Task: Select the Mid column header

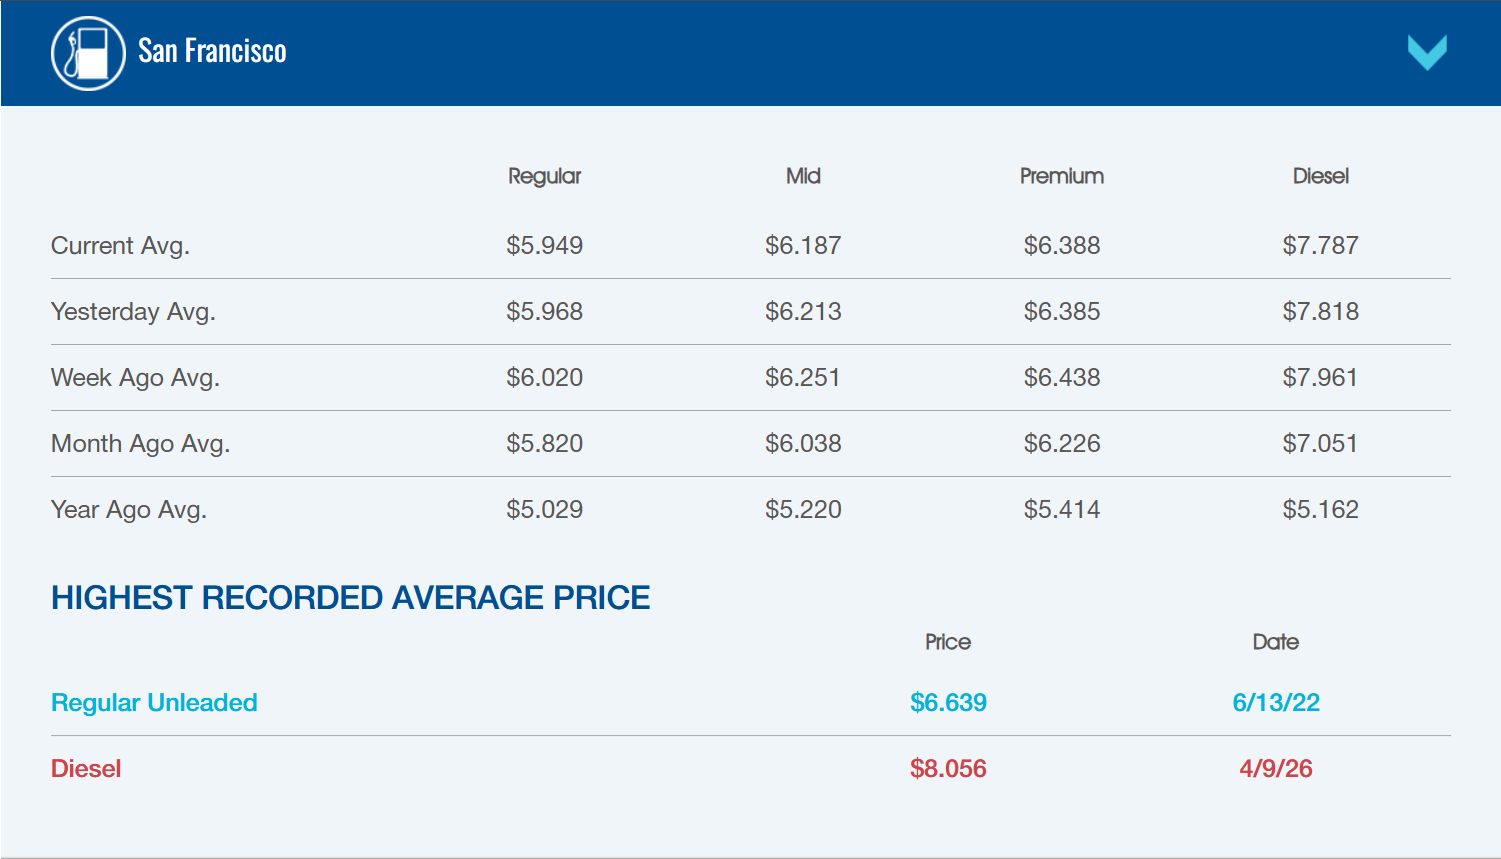Action: 803,176
